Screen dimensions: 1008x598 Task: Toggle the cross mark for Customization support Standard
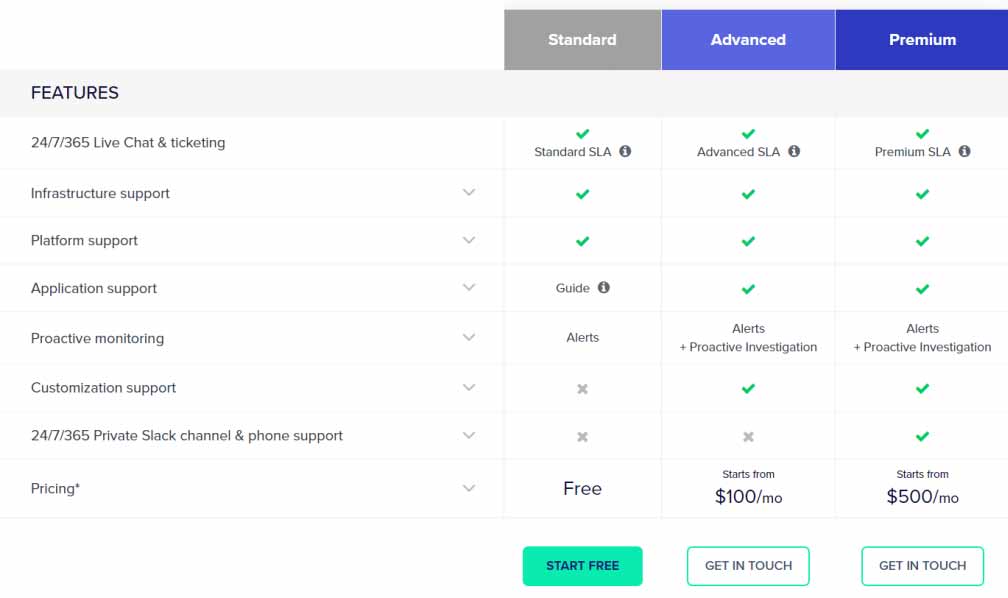coord(582,388)
